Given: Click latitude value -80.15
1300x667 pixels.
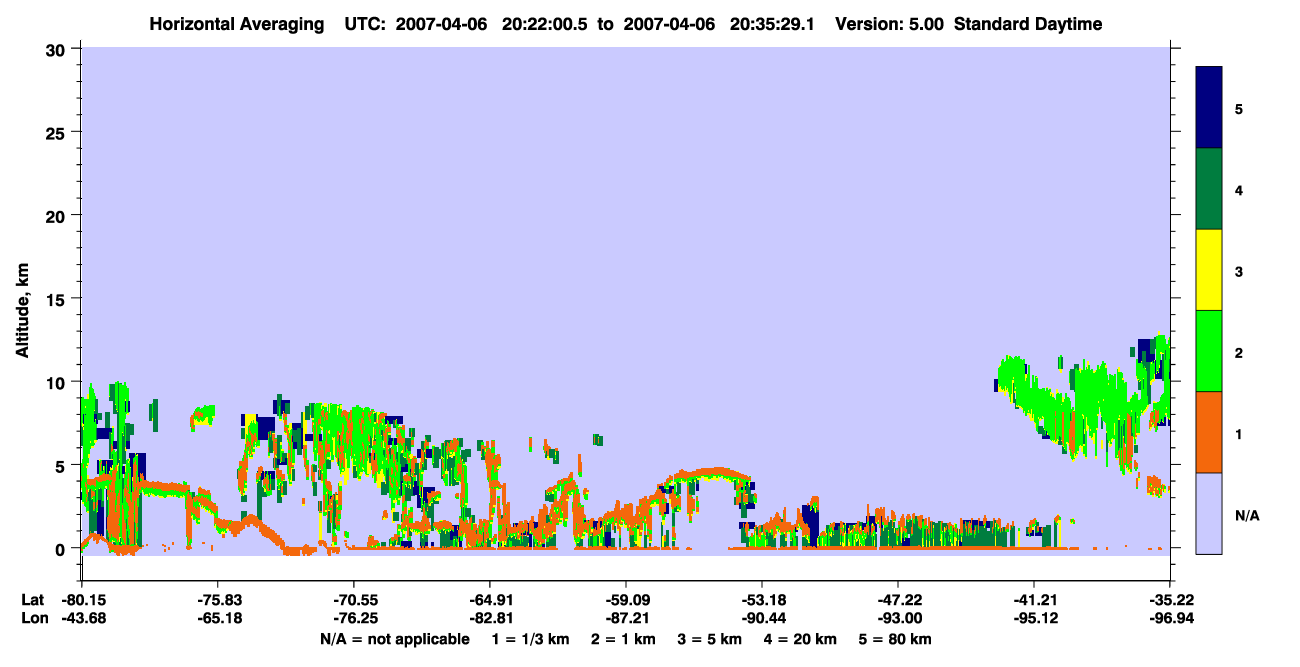Looking at the screenshot, I should (82, 600).
